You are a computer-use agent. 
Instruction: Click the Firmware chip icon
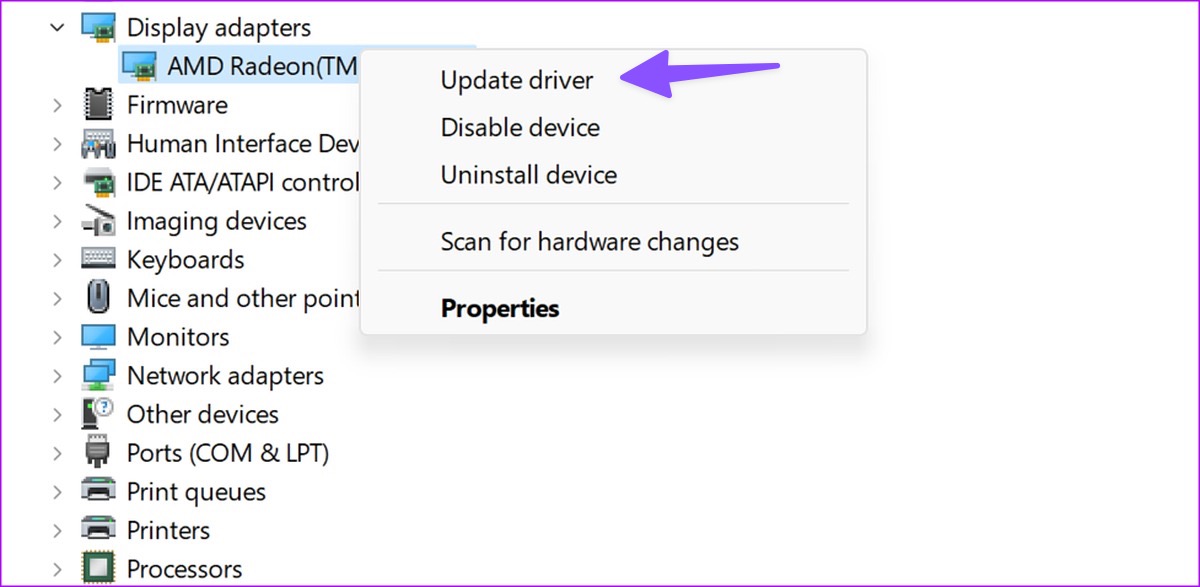(x=98, y=104)
